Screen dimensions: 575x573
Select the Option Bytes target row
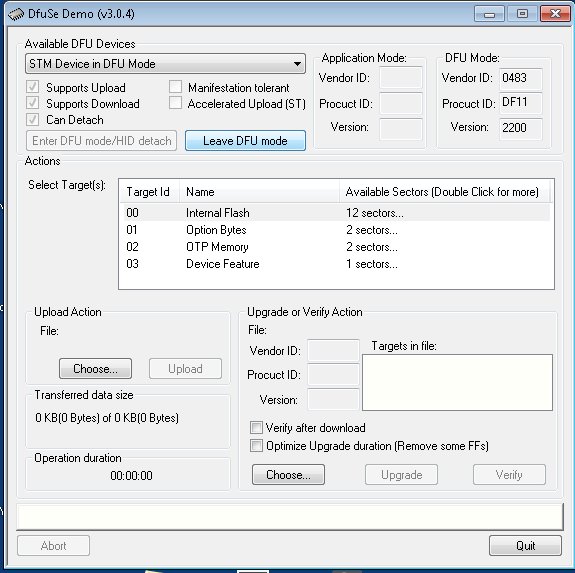click(x=336, y=230)
